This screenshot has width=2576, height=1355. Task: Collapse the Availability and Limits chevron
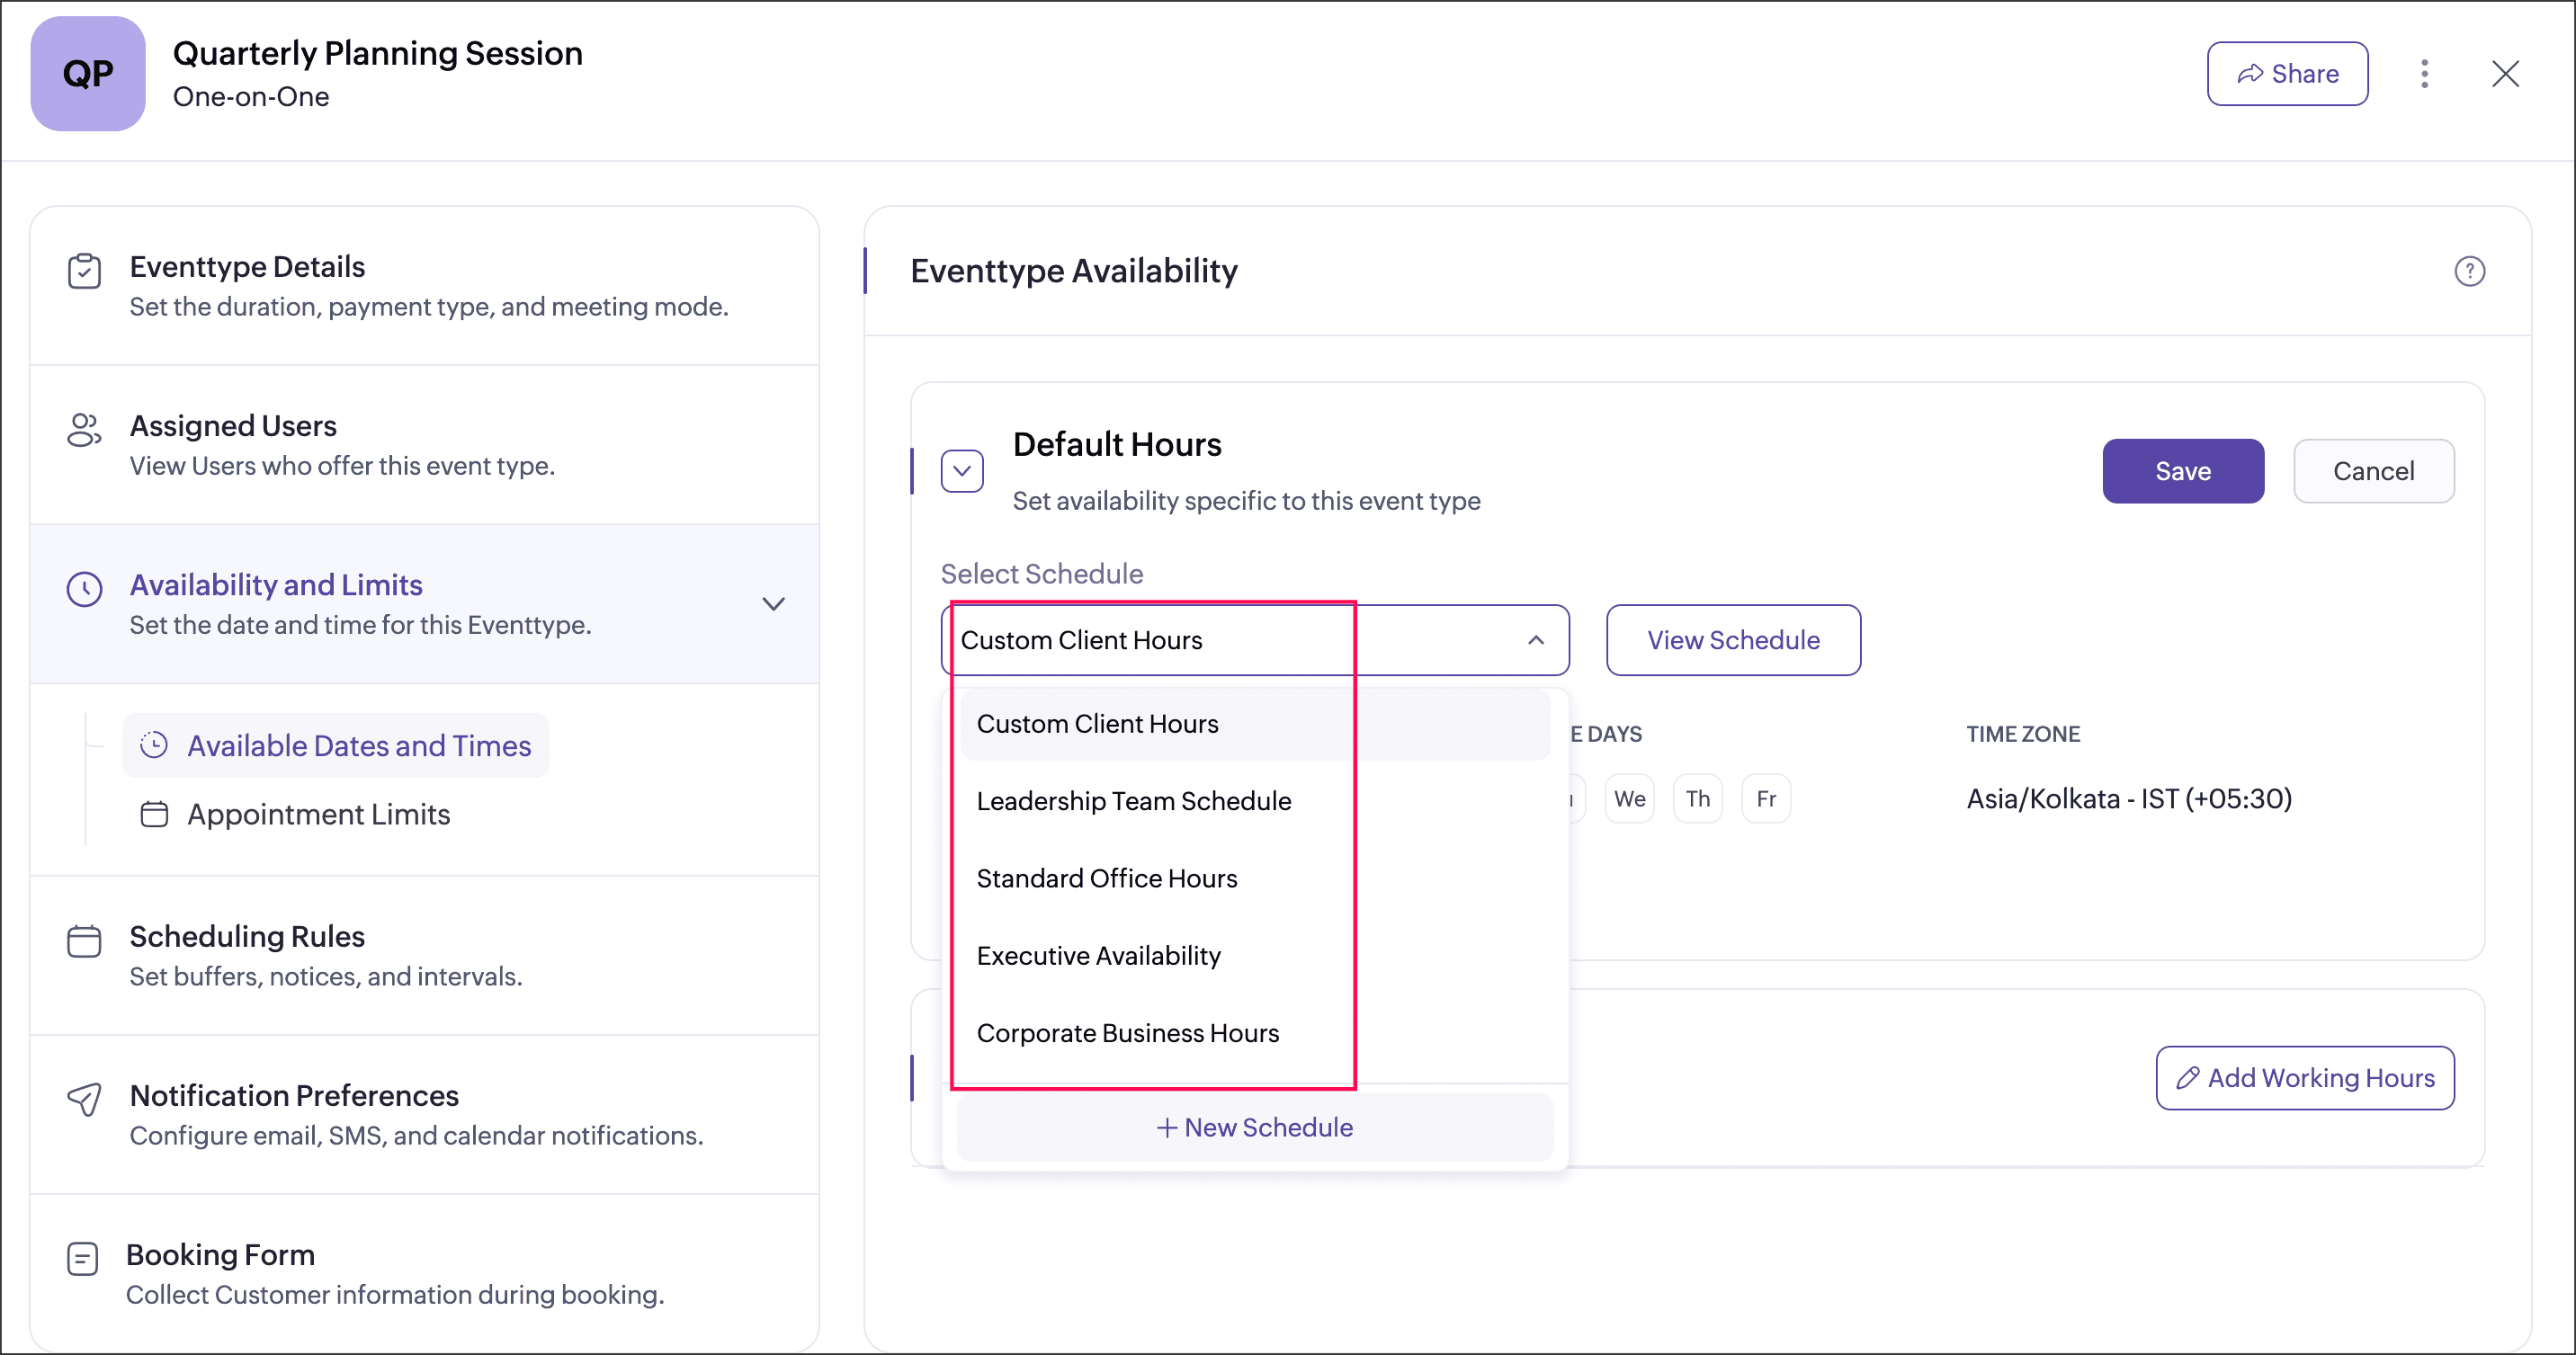click(x=773, y=604)
